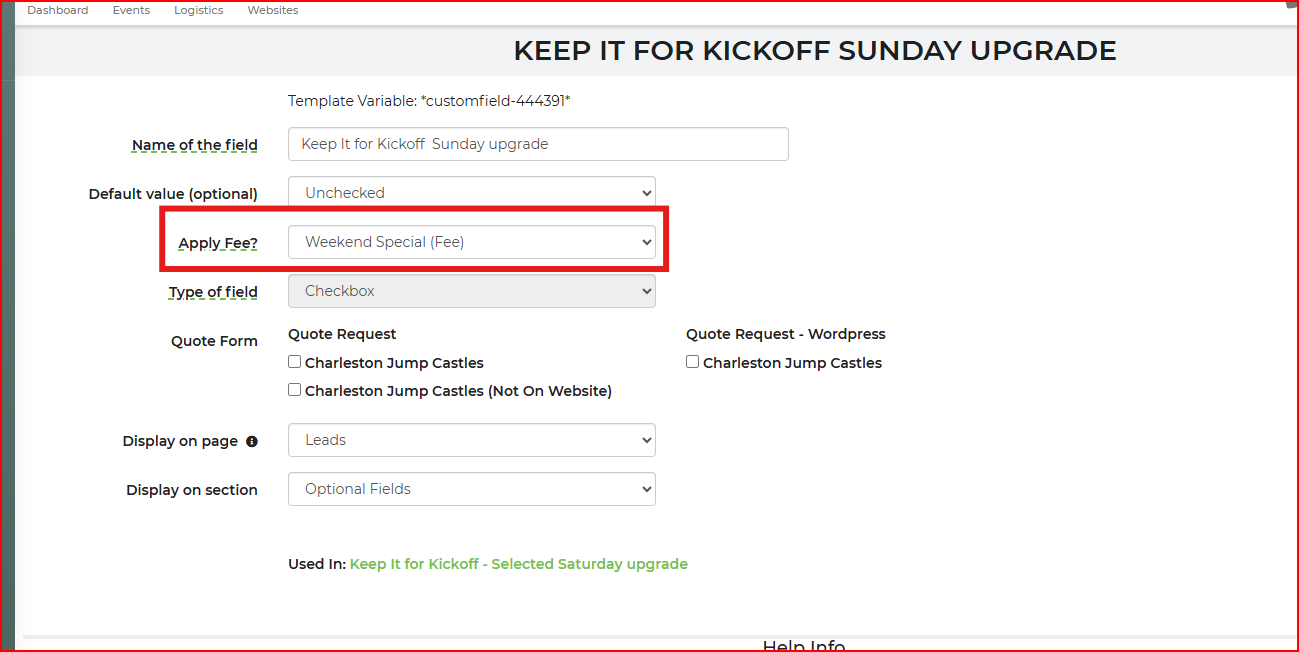Open the Websites menu

[273, 10]
